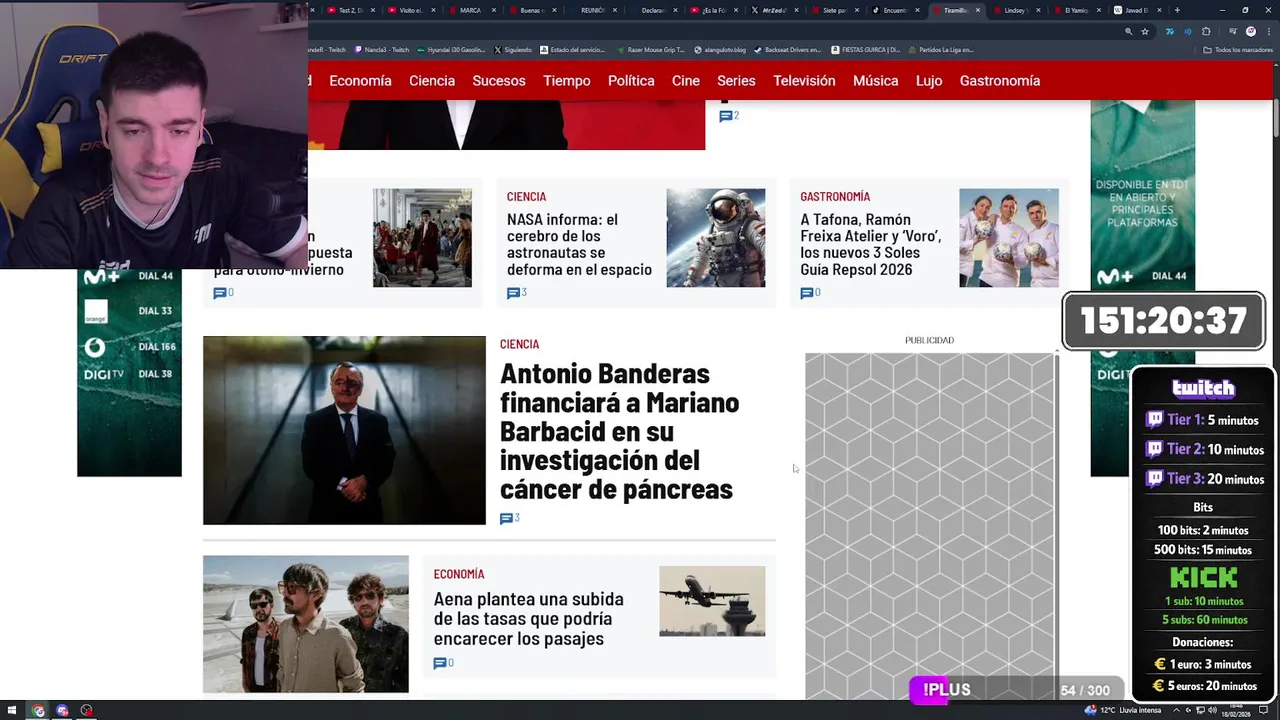Open the Lujo section in the menu
The height and width of the screenshot is (720, 1280).
pyautogui.click(x=929, y=81)
